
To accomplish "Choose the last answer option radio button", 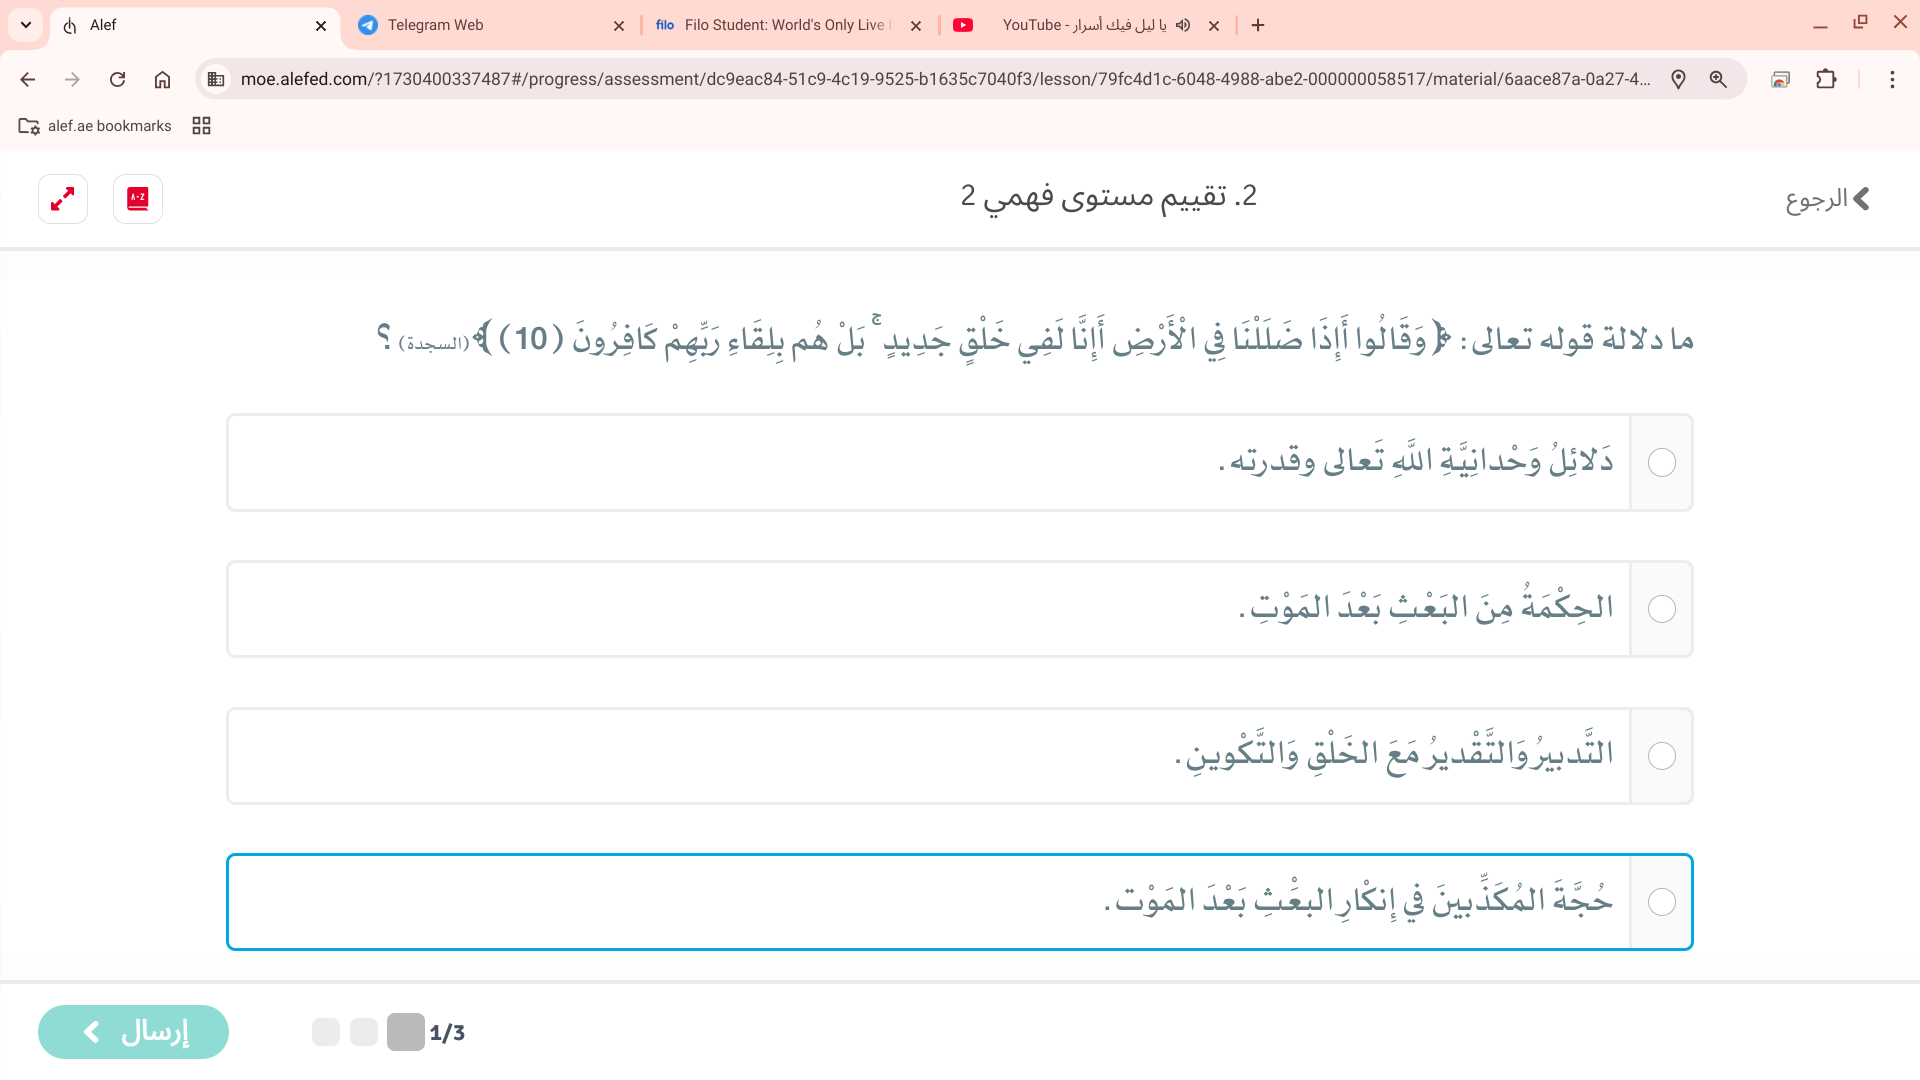I will pyautogui.click(x=1661, y=902).
